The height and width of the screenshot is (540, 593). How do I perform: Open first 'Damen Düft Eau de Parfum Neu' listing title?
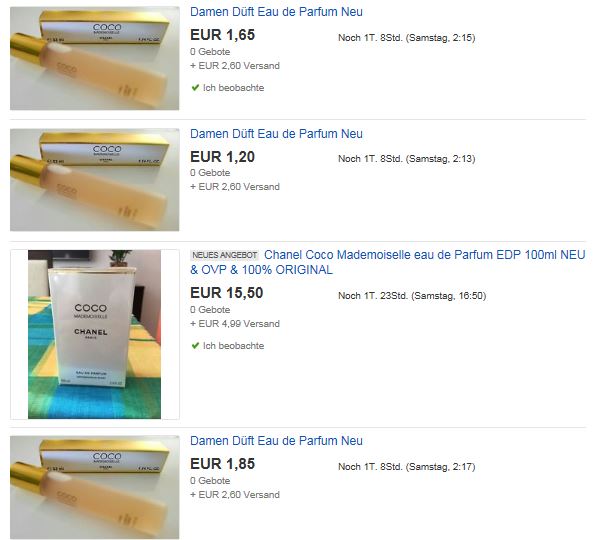coord(276,12)
